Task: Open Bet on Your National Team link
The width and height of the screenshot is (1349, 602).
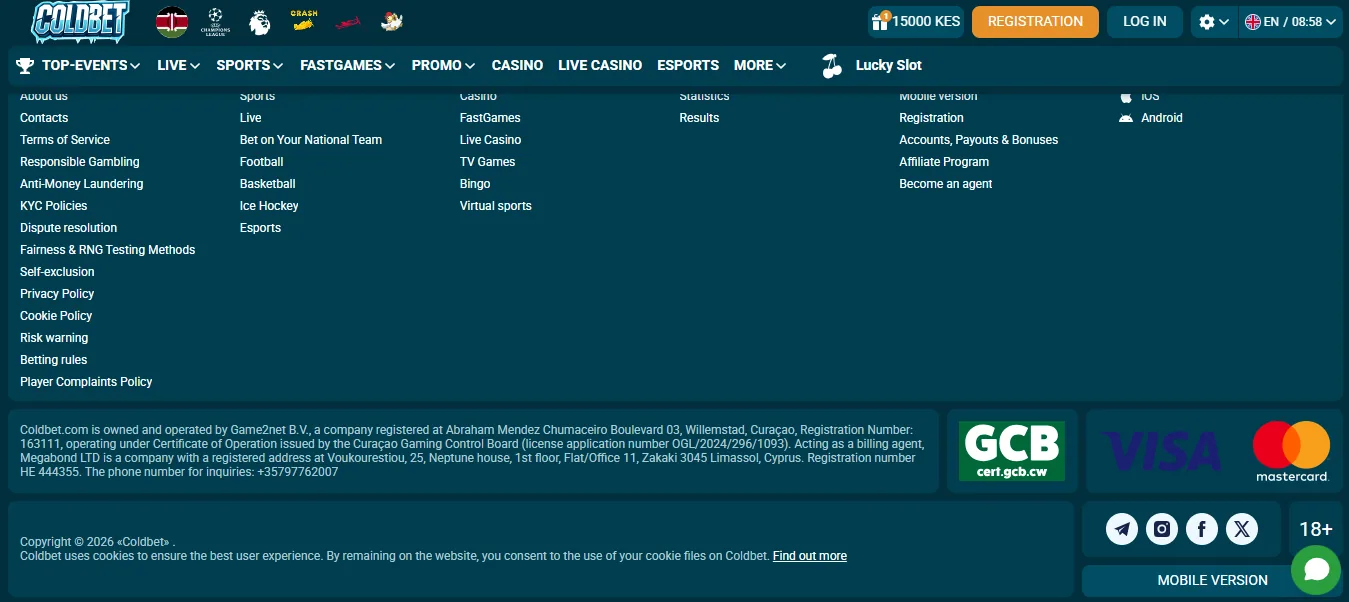Action: coord(311,140)
